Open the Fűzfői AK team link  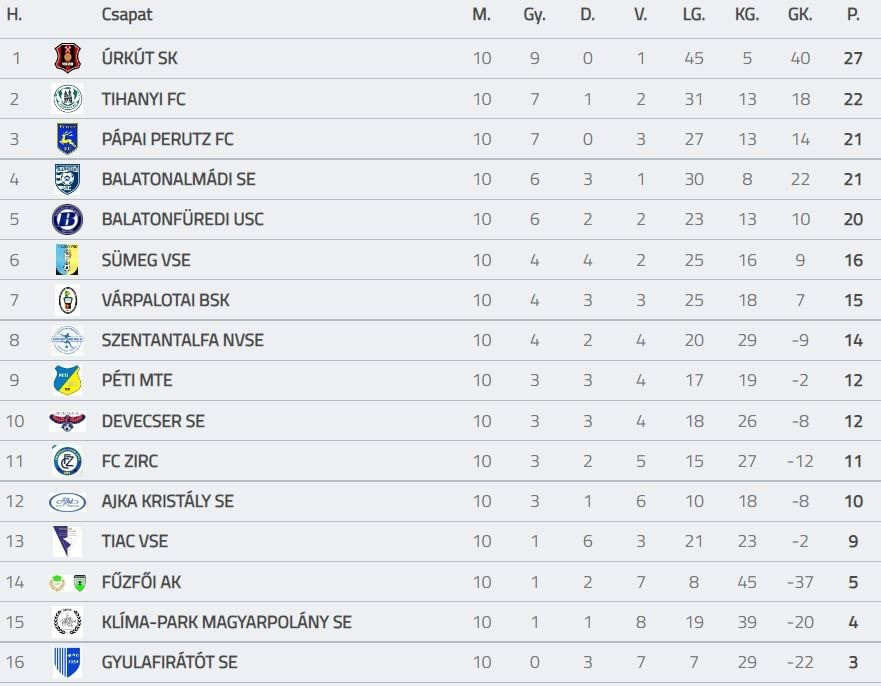pos(141,582)
